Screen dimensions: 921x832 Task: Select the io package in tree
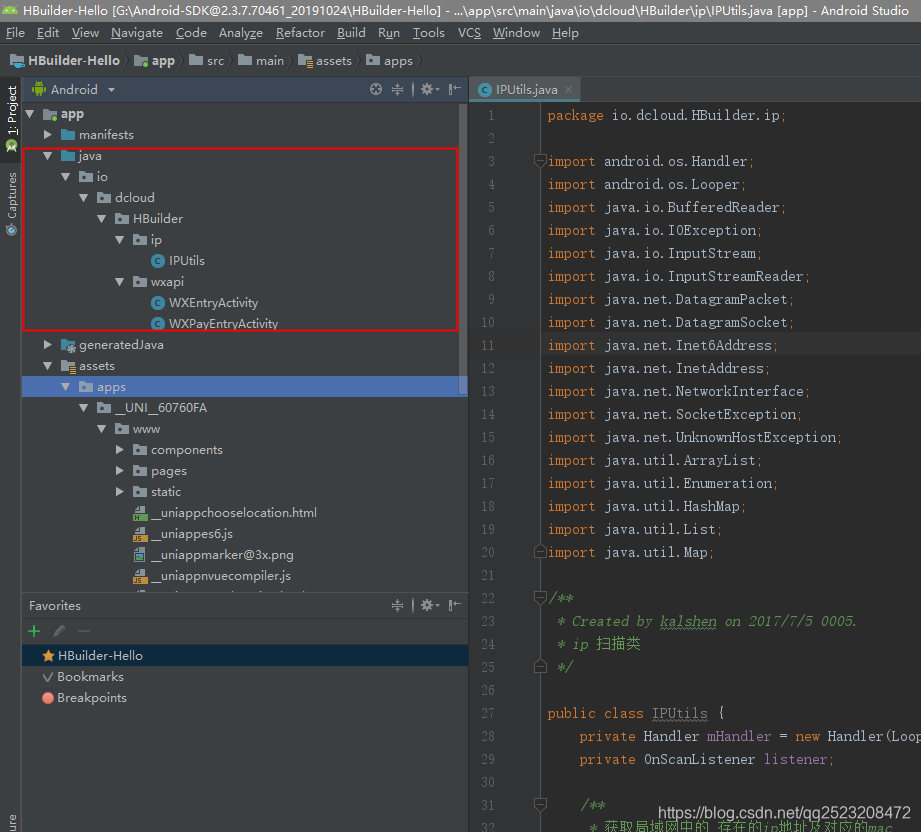102,177
